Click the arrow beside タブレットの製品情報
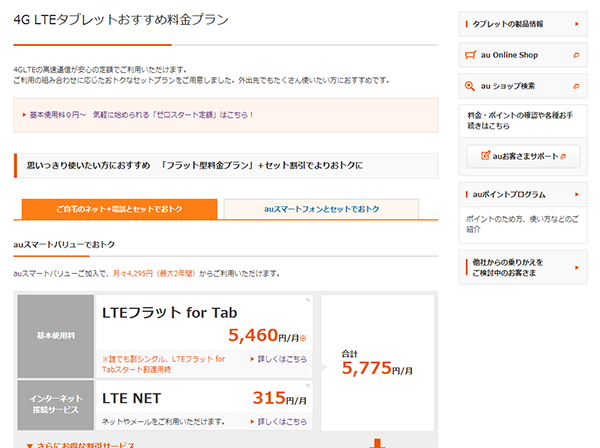The height and width of the screenshot is (448, 600). pos(577,24)
